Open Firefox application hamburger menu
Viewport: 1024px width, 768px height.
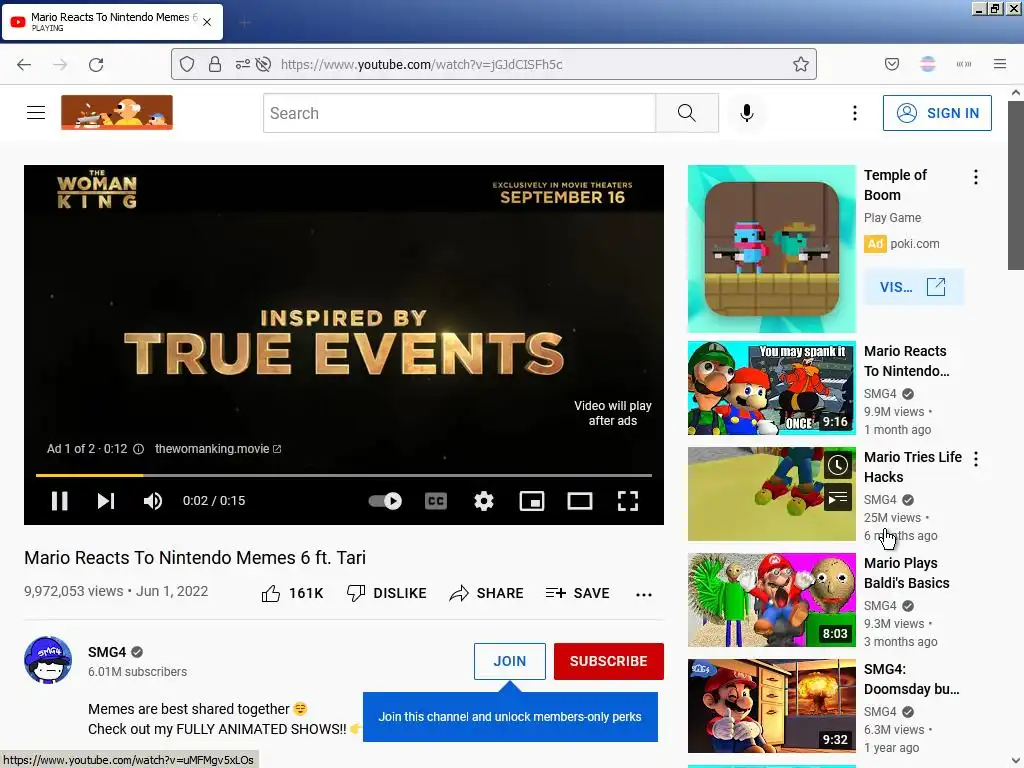pos(1000,64)
